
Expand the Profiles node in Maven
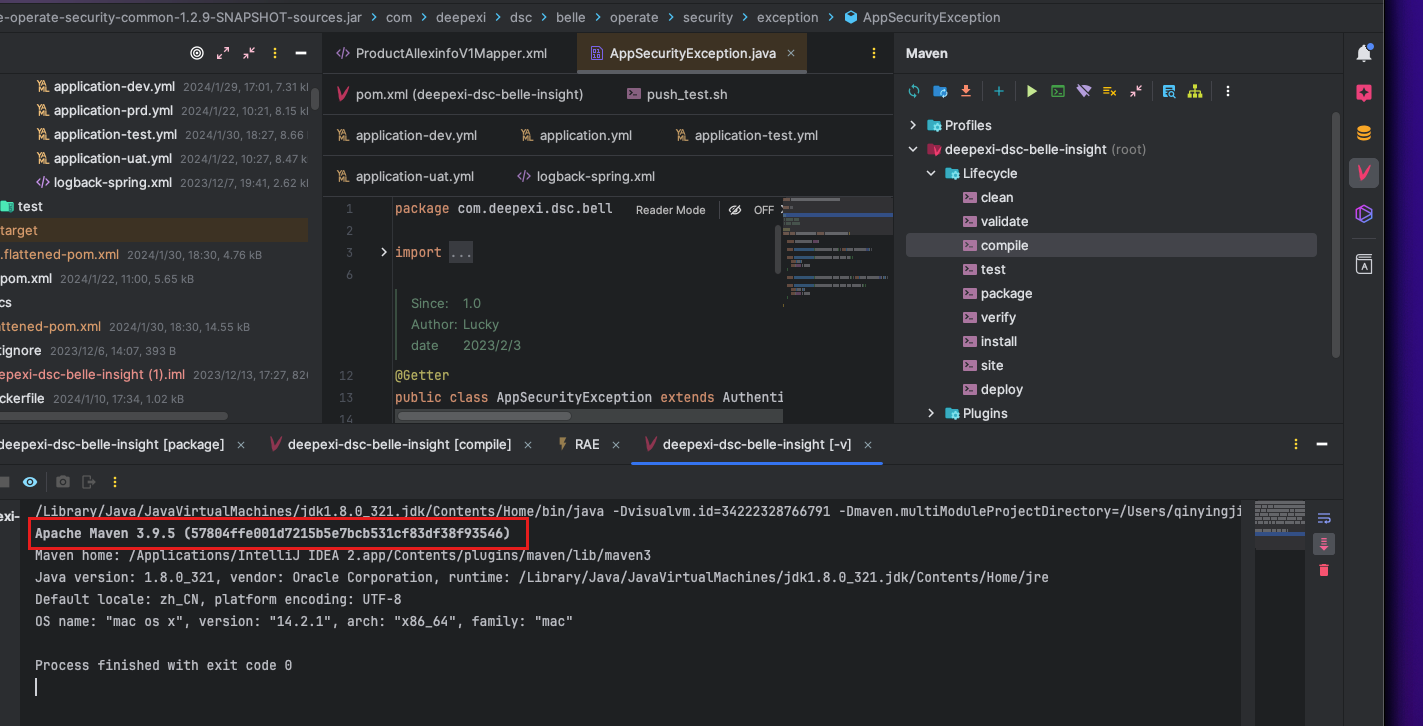tap(913, 125)
